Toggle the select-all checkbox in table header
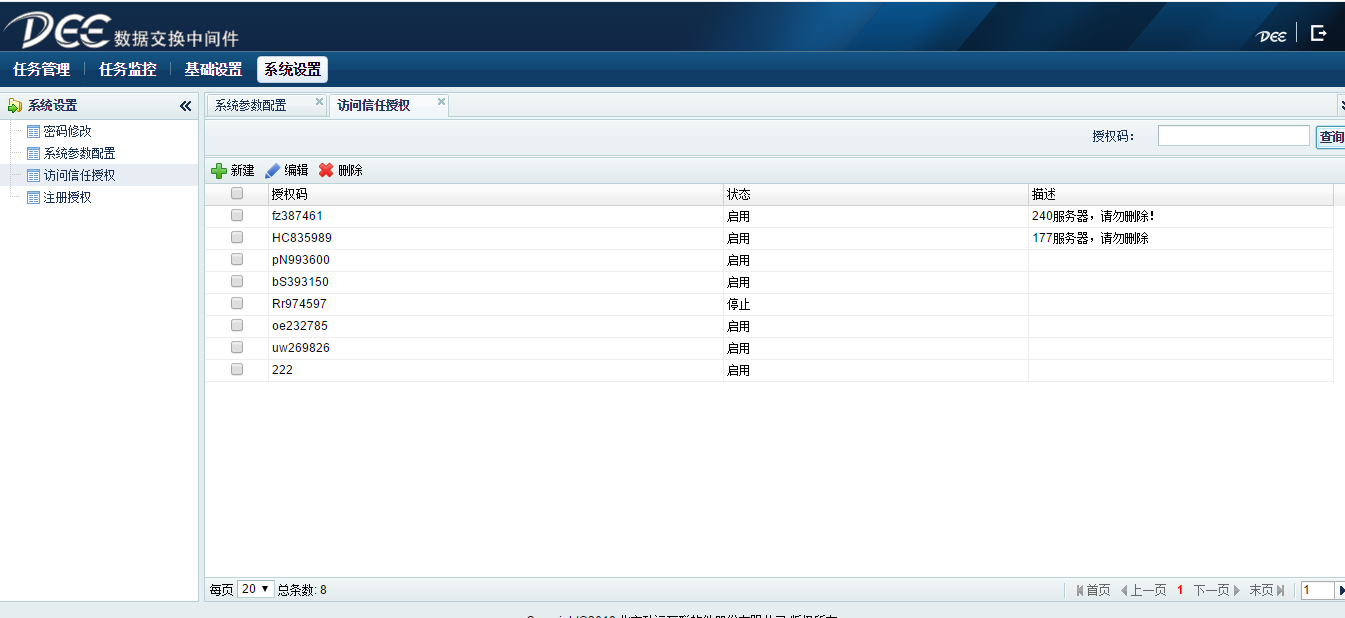 (x=237, y=194)
